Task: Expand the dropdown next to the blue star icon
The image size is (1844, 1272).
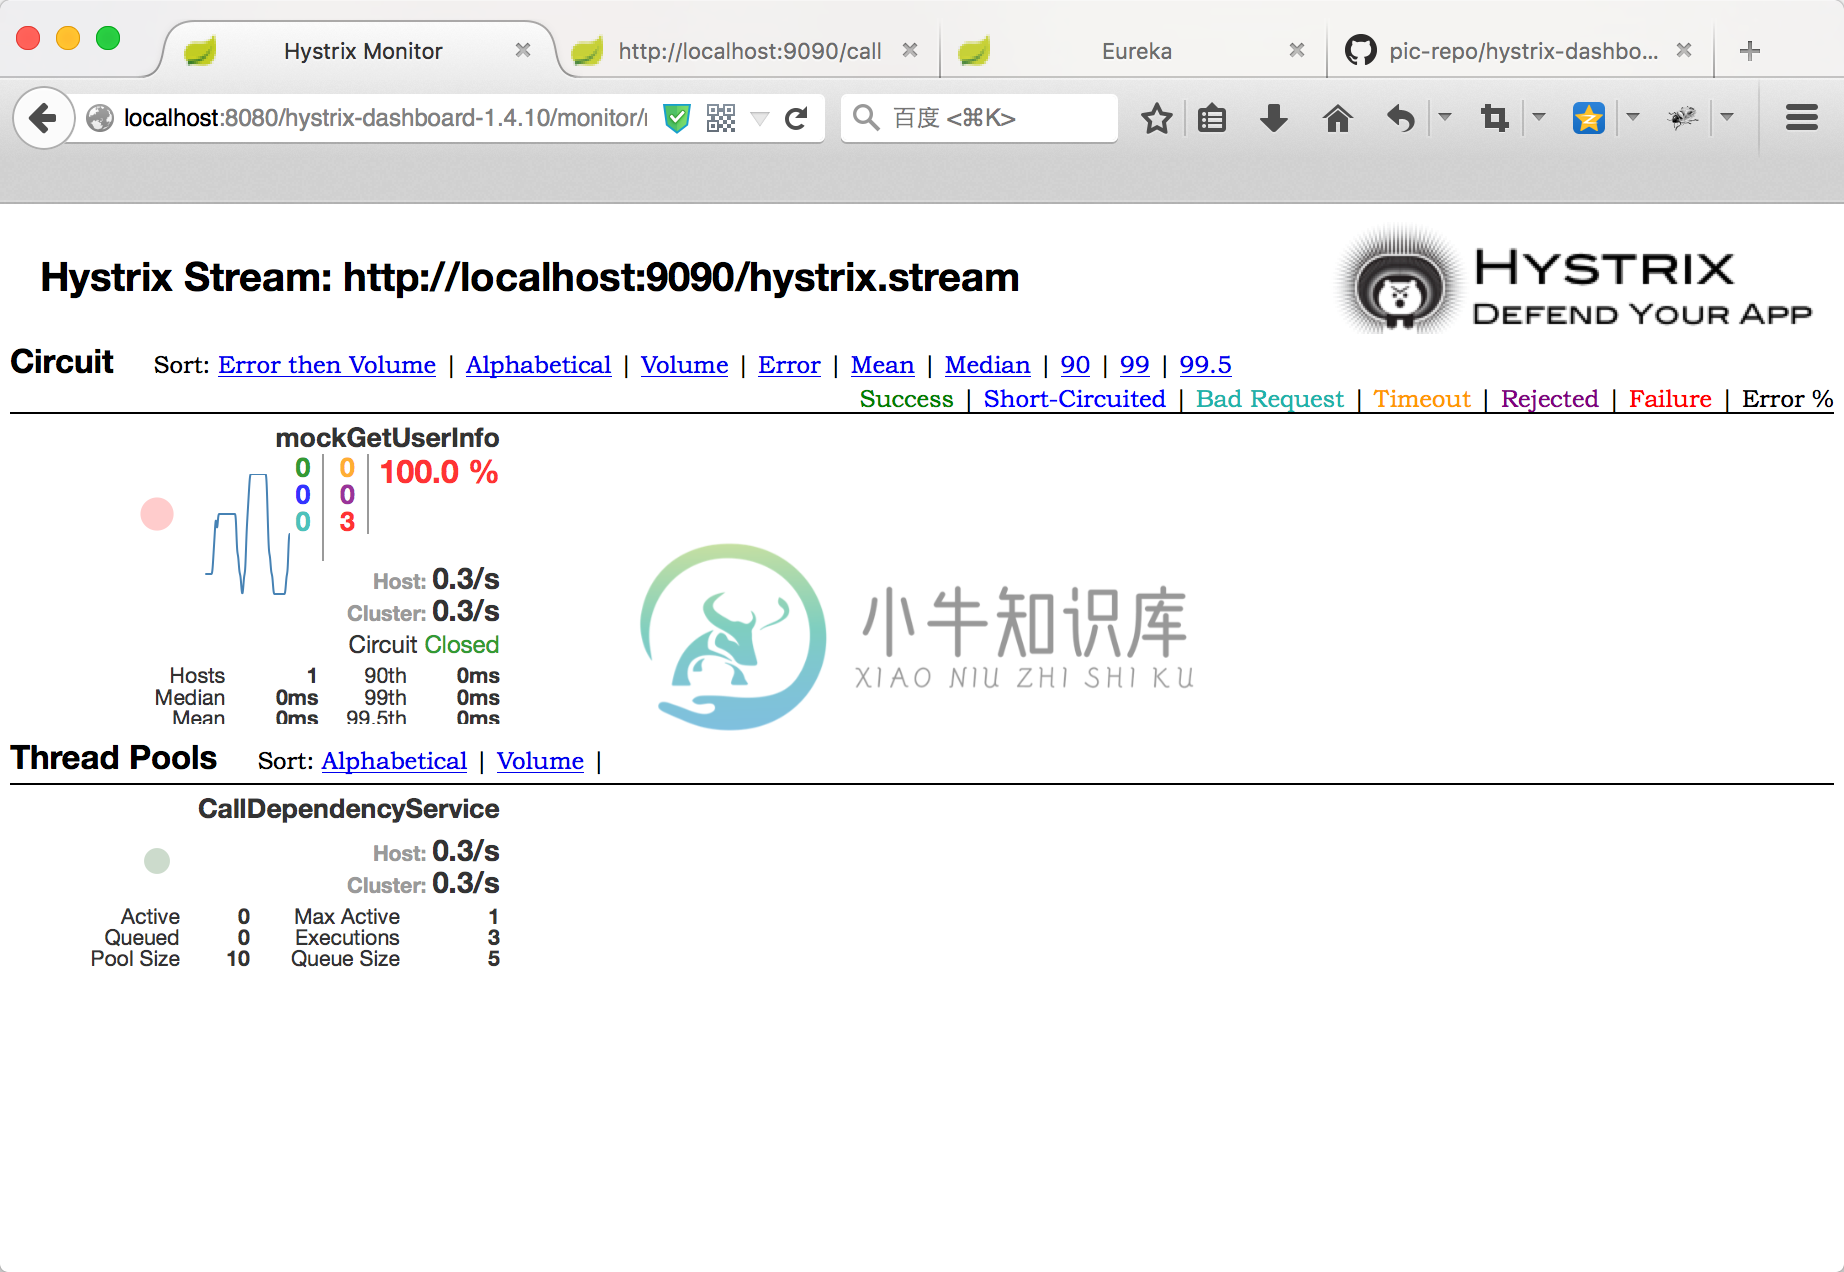Action: point(1632,117)
